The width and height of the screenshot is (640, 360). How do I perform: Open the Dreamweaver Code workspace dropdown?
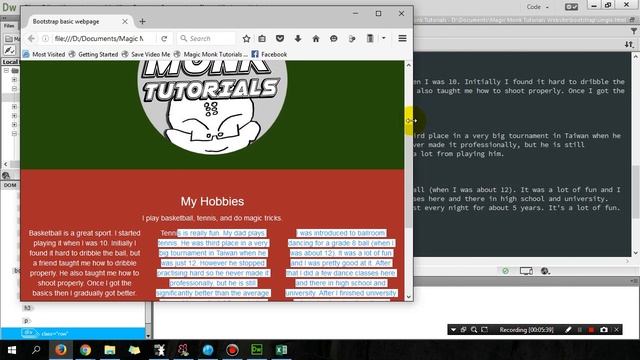(x=538, y=7)
